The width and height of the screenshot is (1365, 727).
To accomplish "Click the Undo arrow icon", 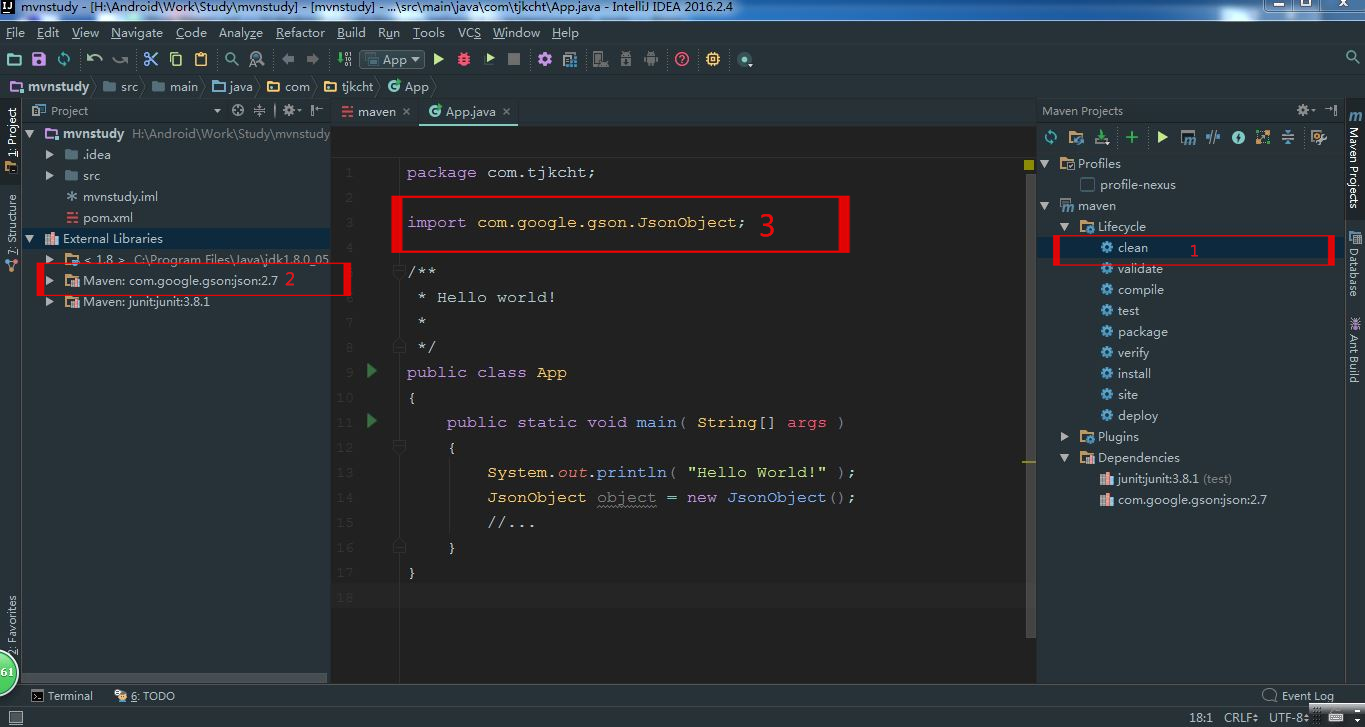I will (x=95, y=60).
